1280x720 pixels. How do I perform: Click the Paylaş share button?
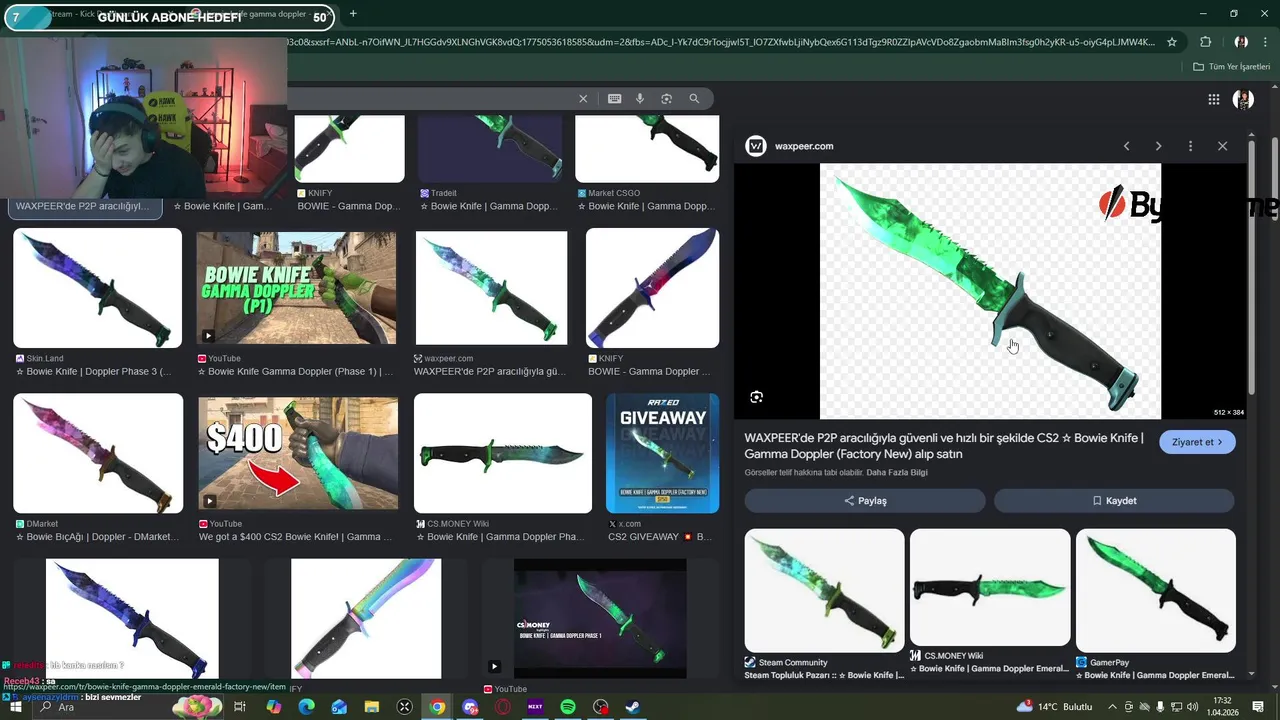865,500
